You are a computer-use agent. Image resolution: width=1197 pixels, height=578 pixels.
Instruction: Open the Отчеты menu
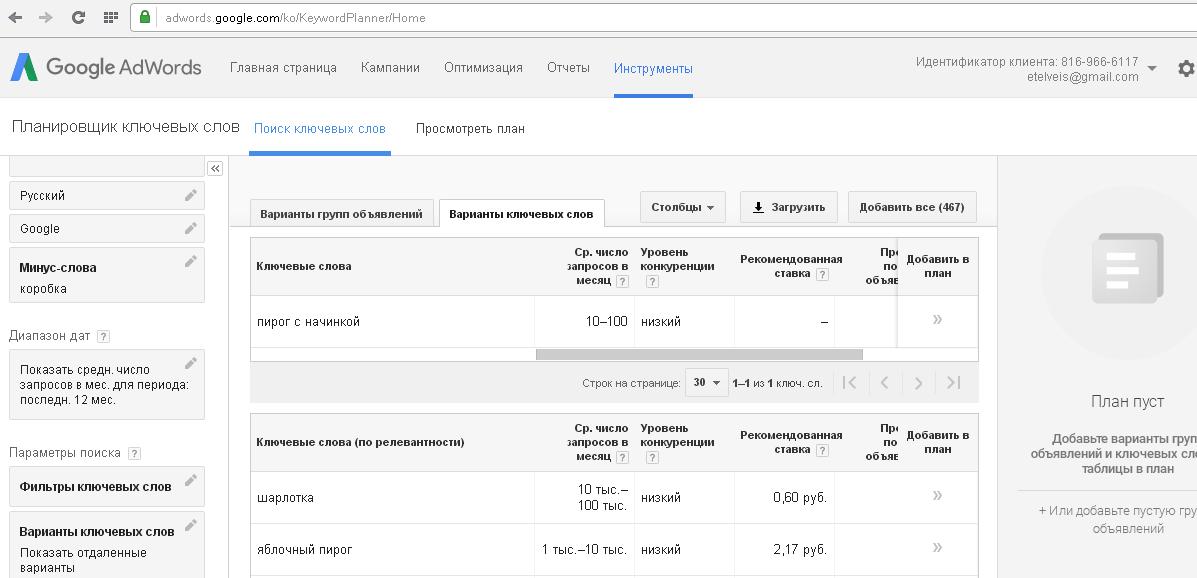click(x=569, y=68)
